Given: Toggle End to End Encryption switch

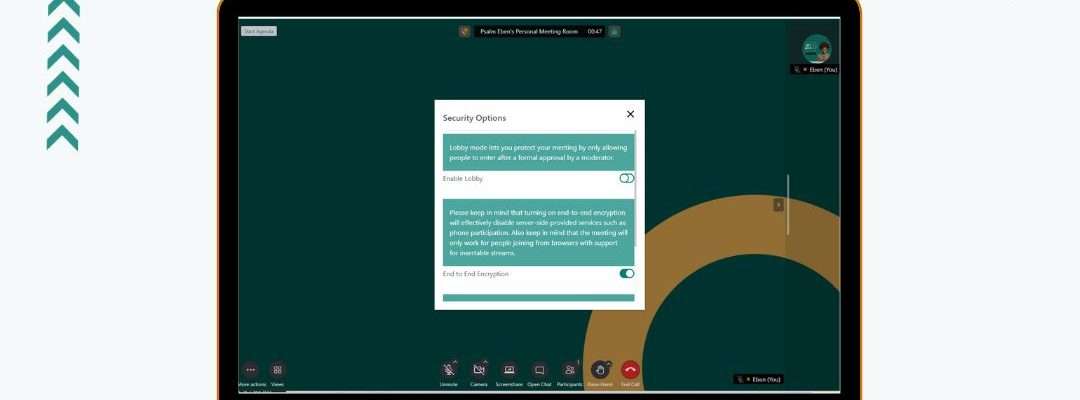Looking at the screenshot, I should 627,273.
